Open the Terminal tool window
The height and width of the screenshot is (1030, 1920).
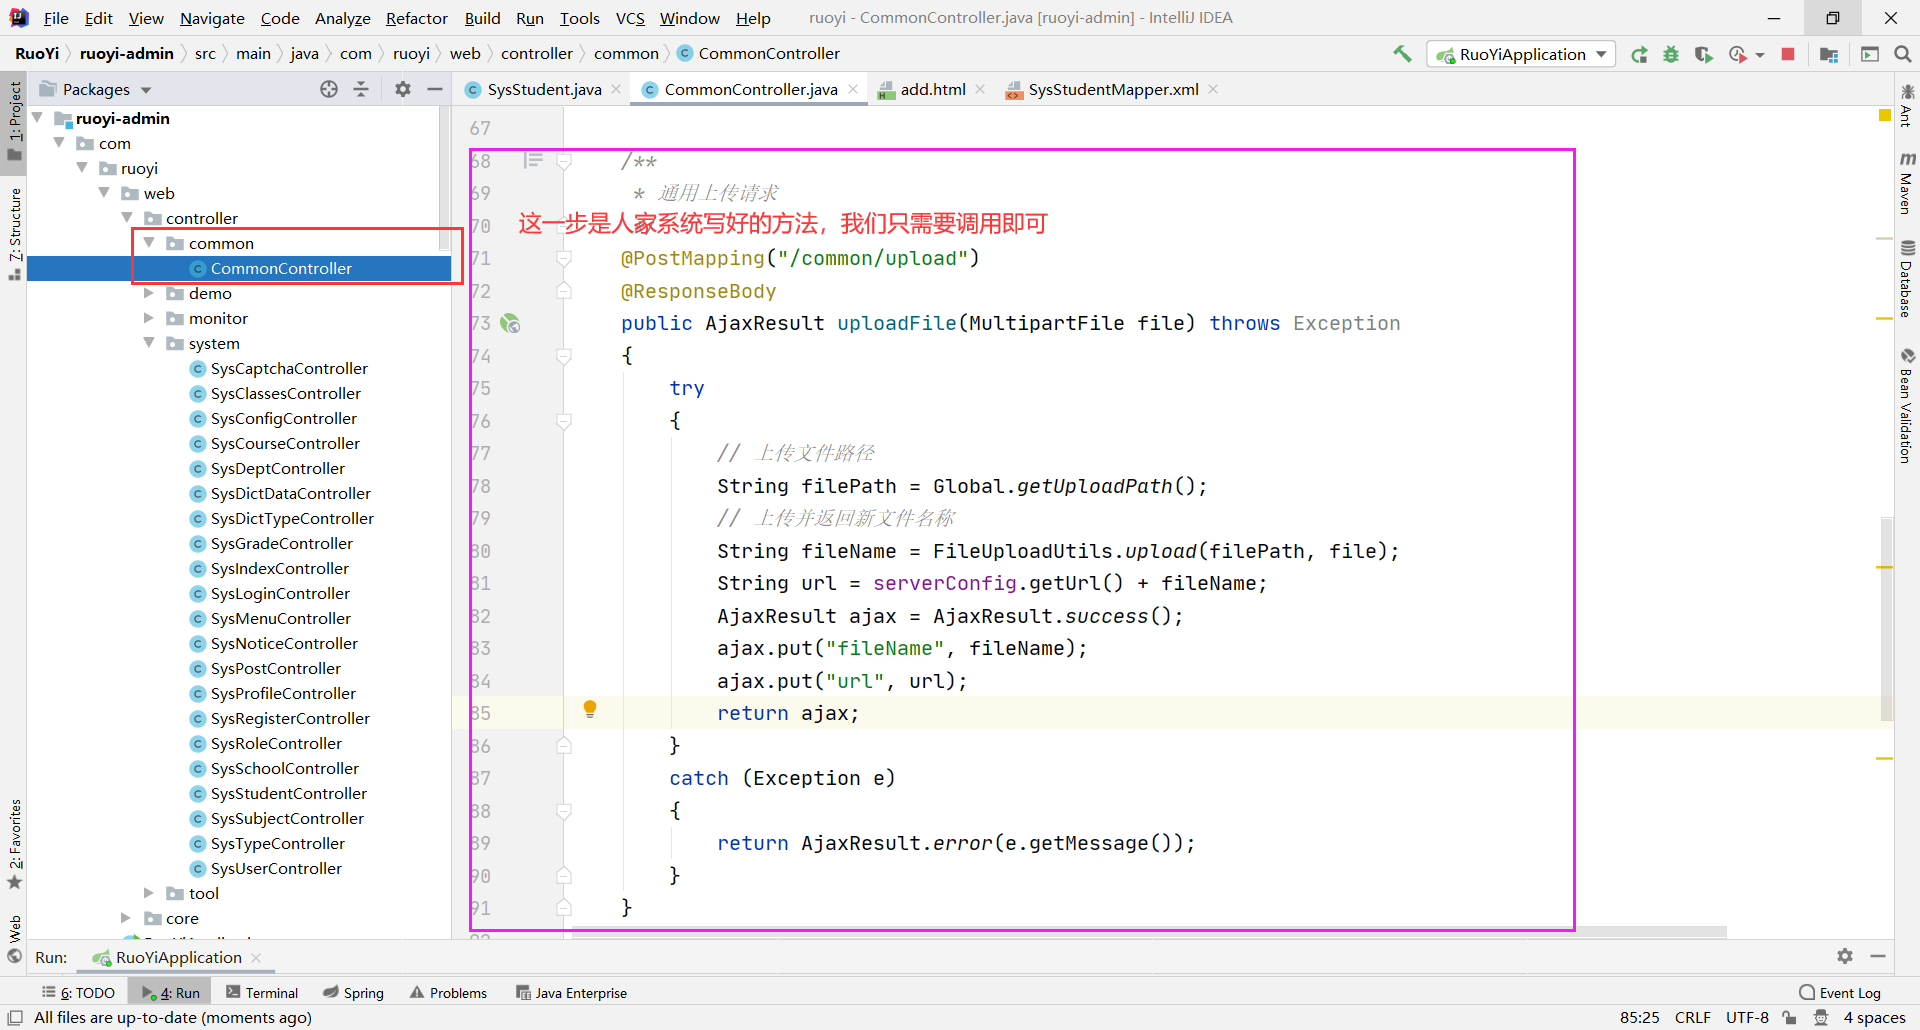(262, 993)
